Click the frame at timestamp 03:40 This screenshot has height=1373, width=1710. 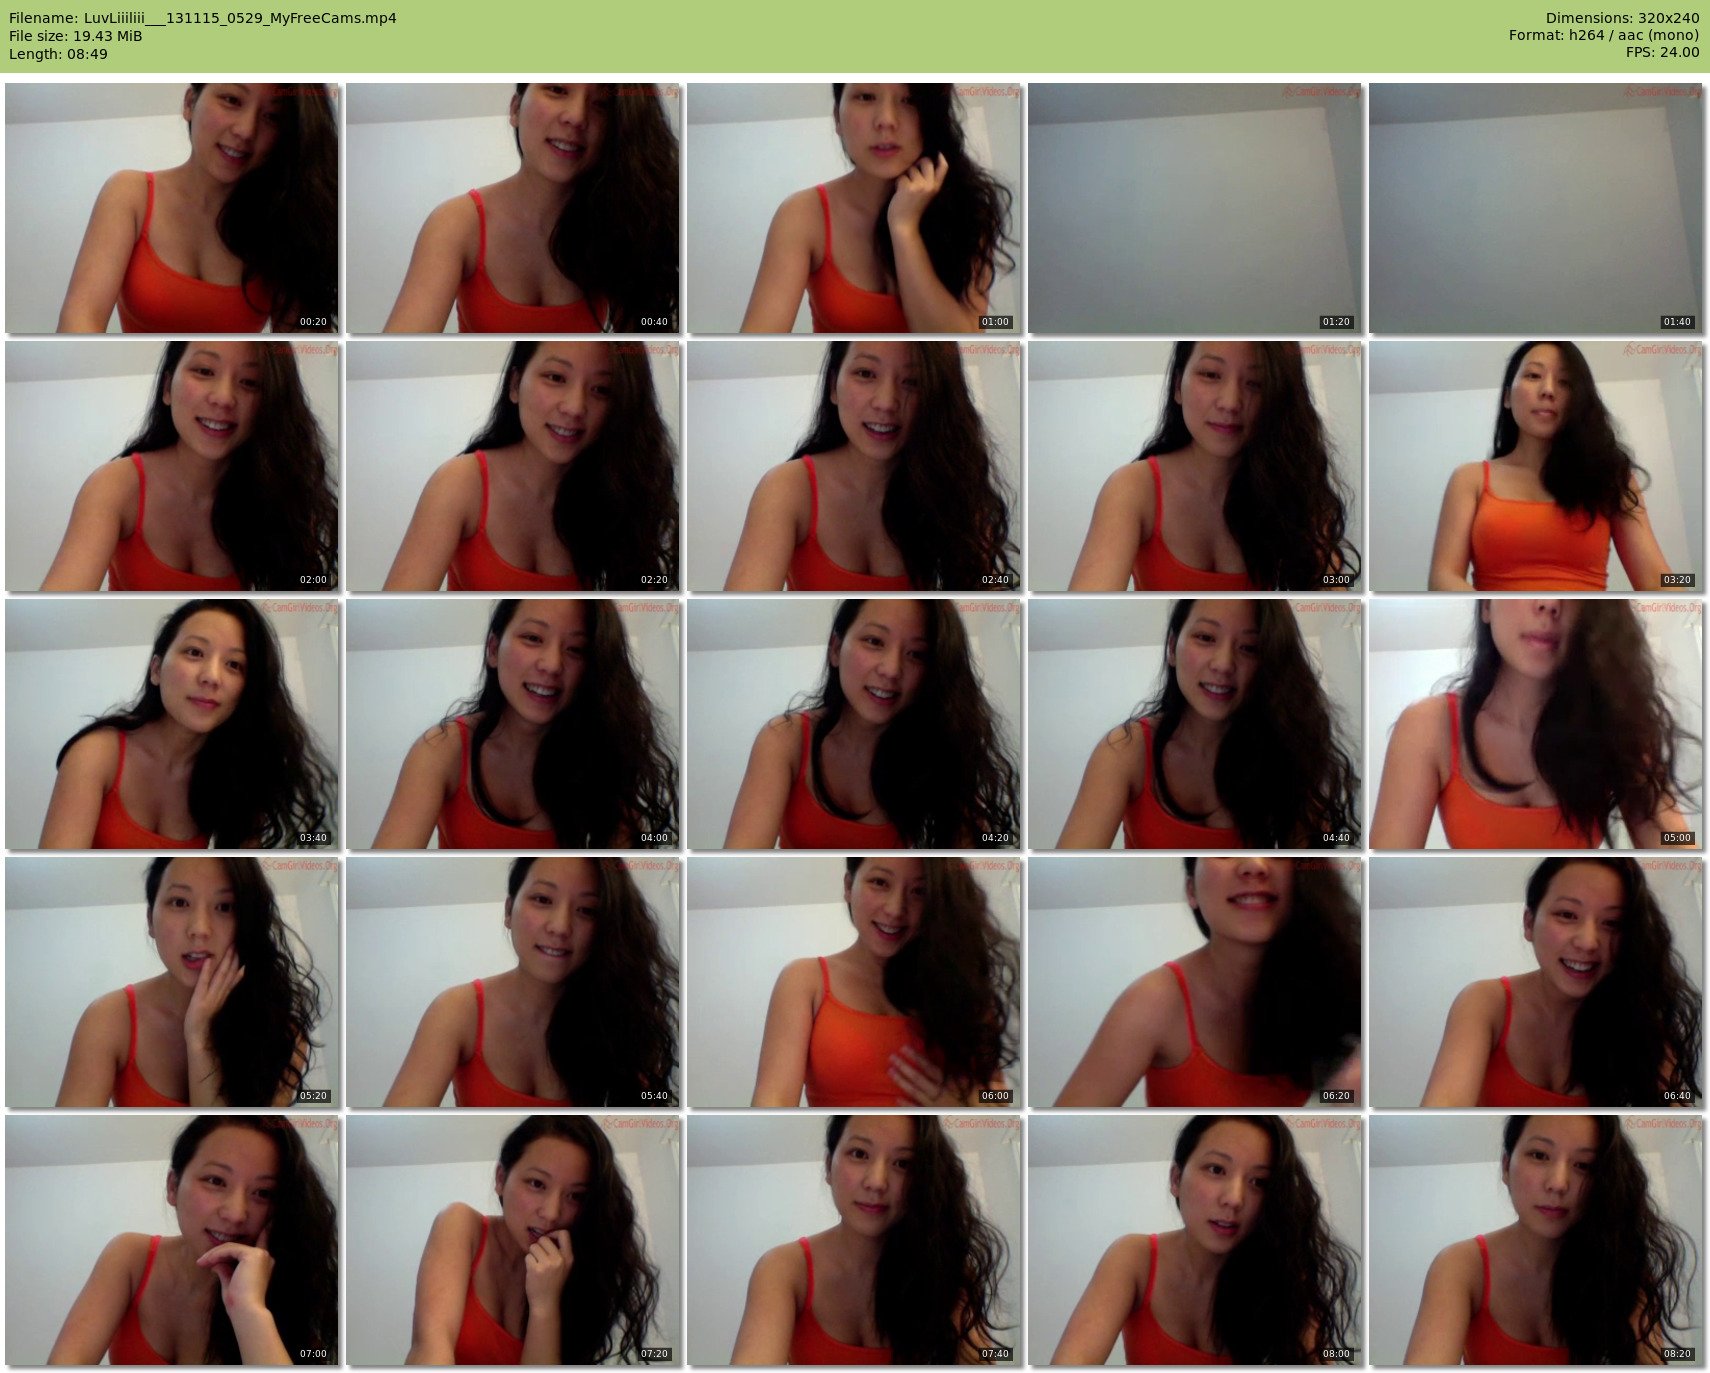pyautogui.click(x=172, y=724)
